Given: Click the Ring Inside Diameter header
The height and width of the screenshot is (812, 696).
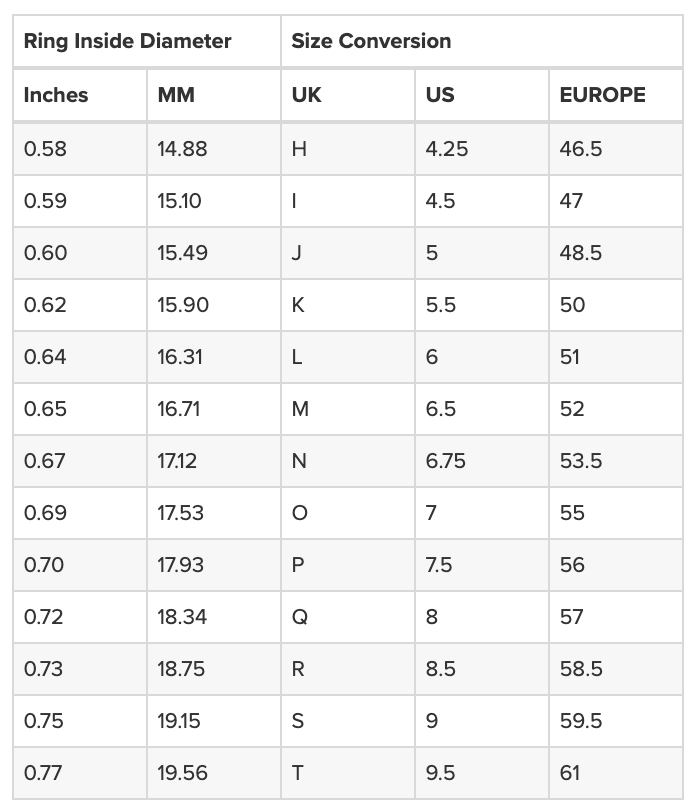Looking at the screenshot, I should coord(147,41).
